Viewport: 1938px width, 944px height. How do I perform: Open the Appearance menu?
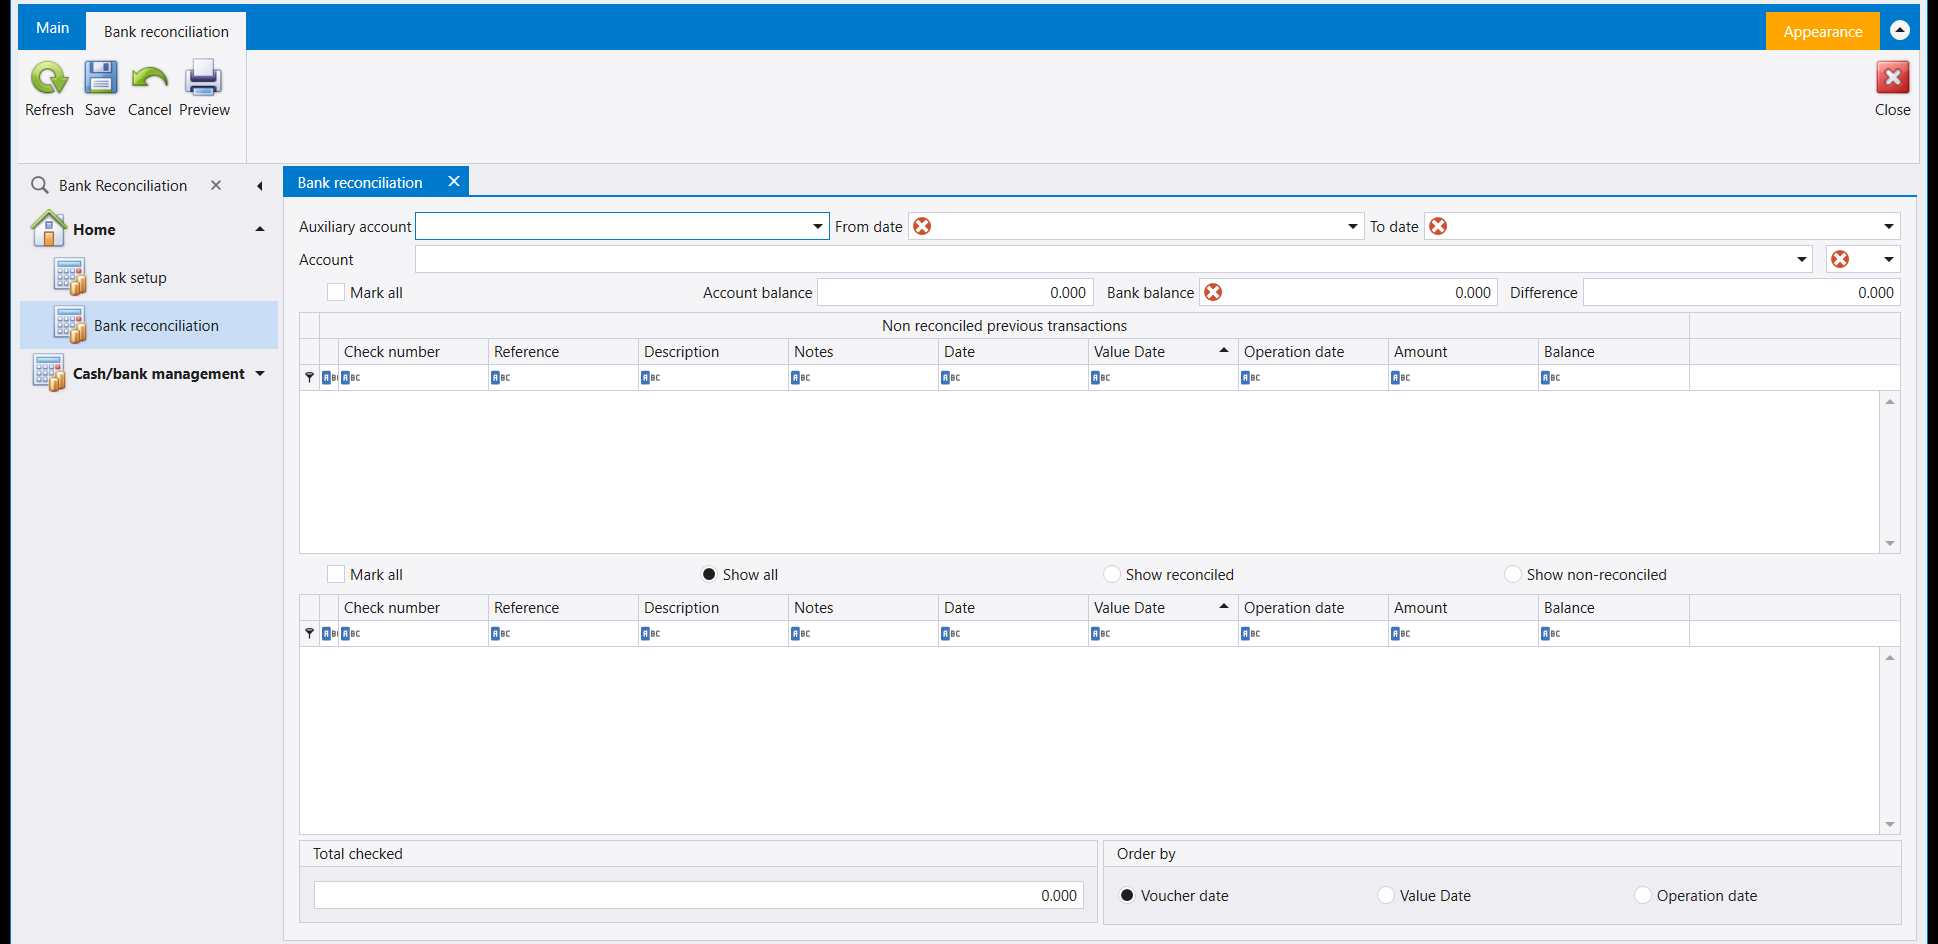(1822, 31)
